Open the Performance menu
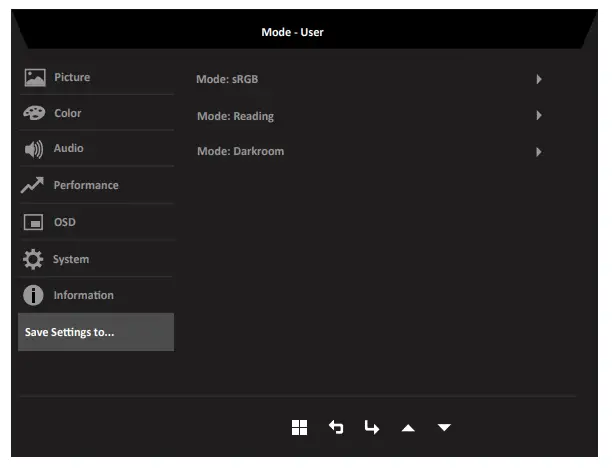 [x=96, y=185]
